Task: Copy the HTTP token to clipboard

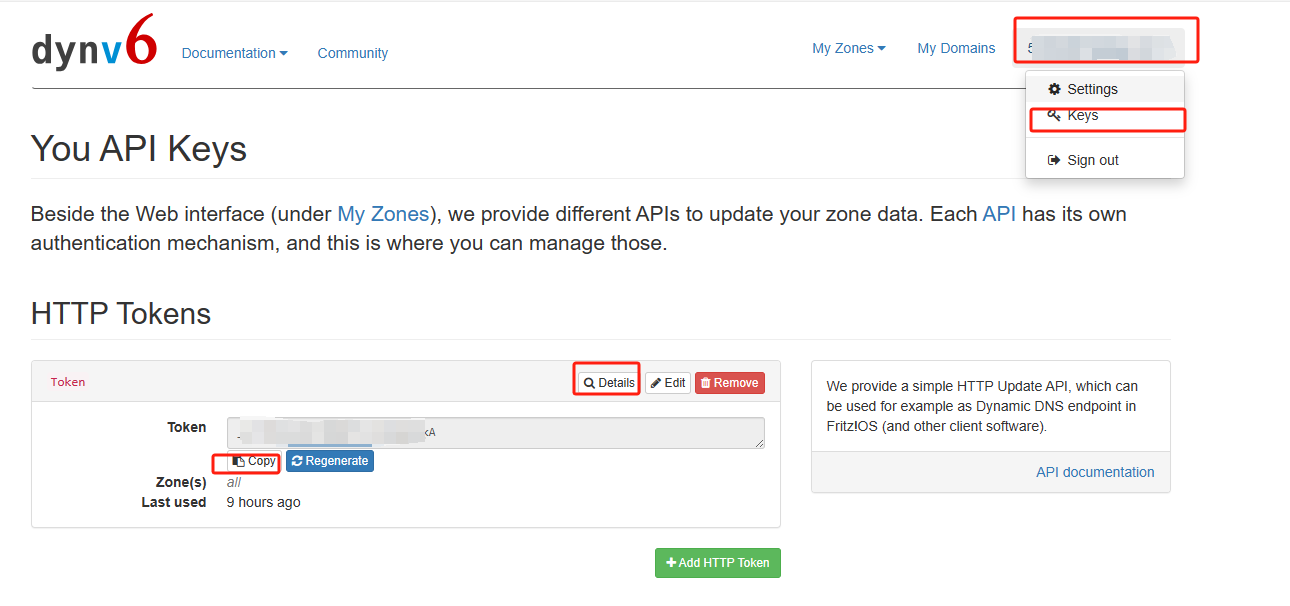Action: coord(254,461)
